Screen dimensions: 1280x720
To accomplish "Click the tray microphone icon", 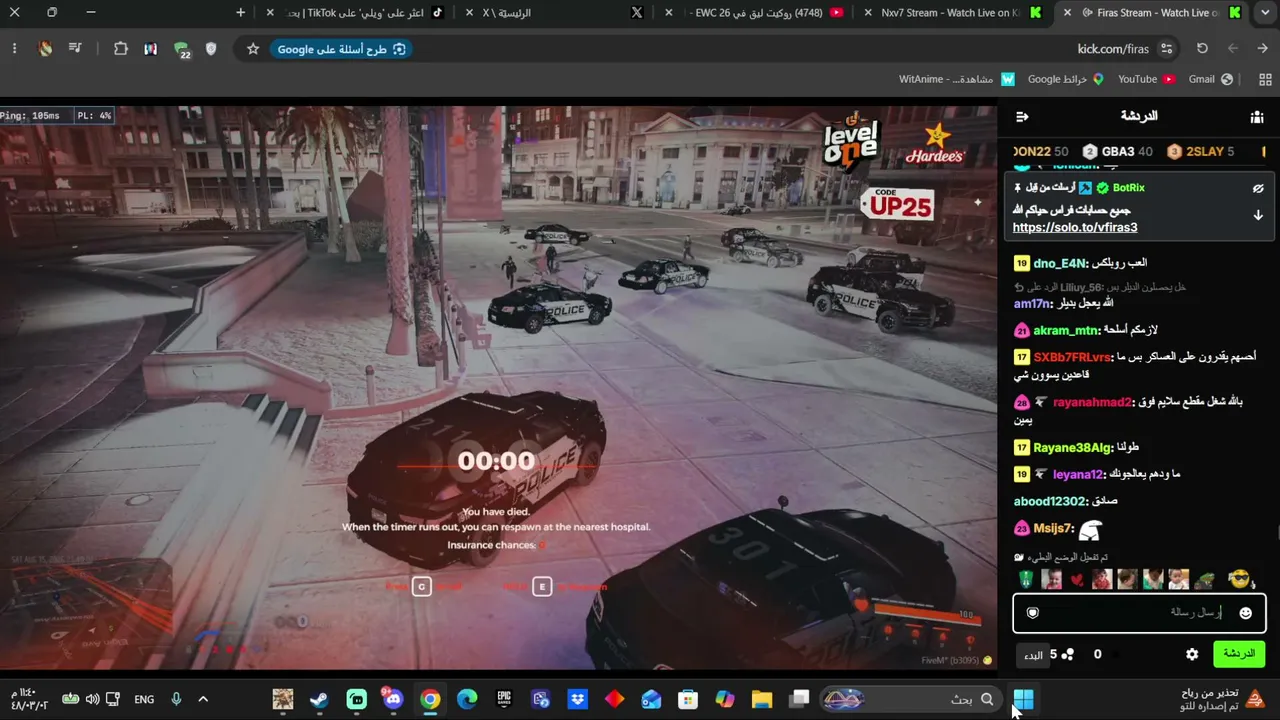I will coord(176,699).
